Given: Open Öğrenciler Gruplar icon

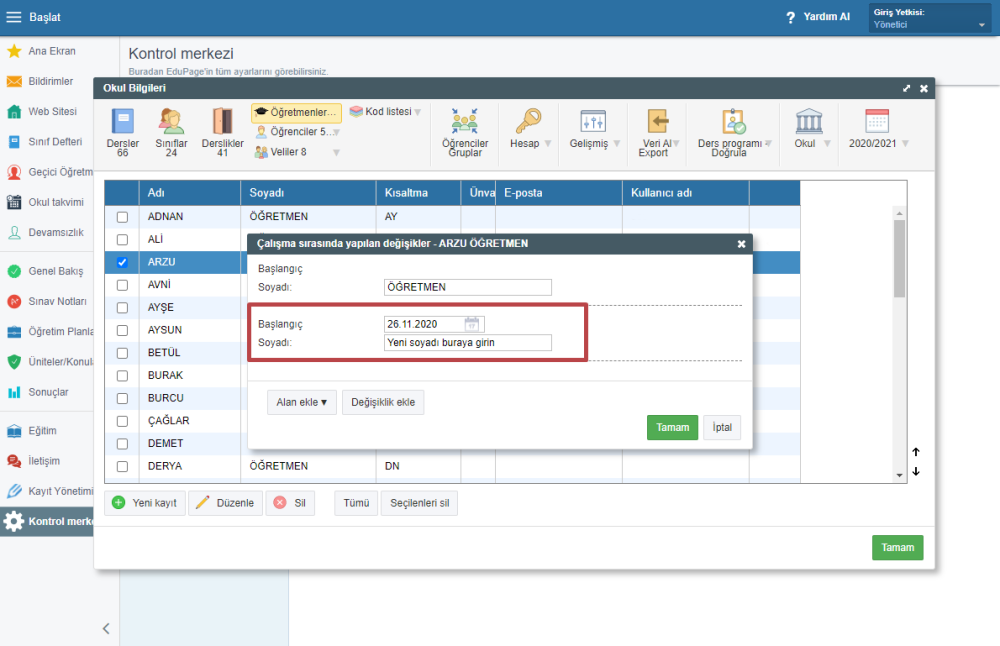Looking at the screenshot, I should click(464, 120).
